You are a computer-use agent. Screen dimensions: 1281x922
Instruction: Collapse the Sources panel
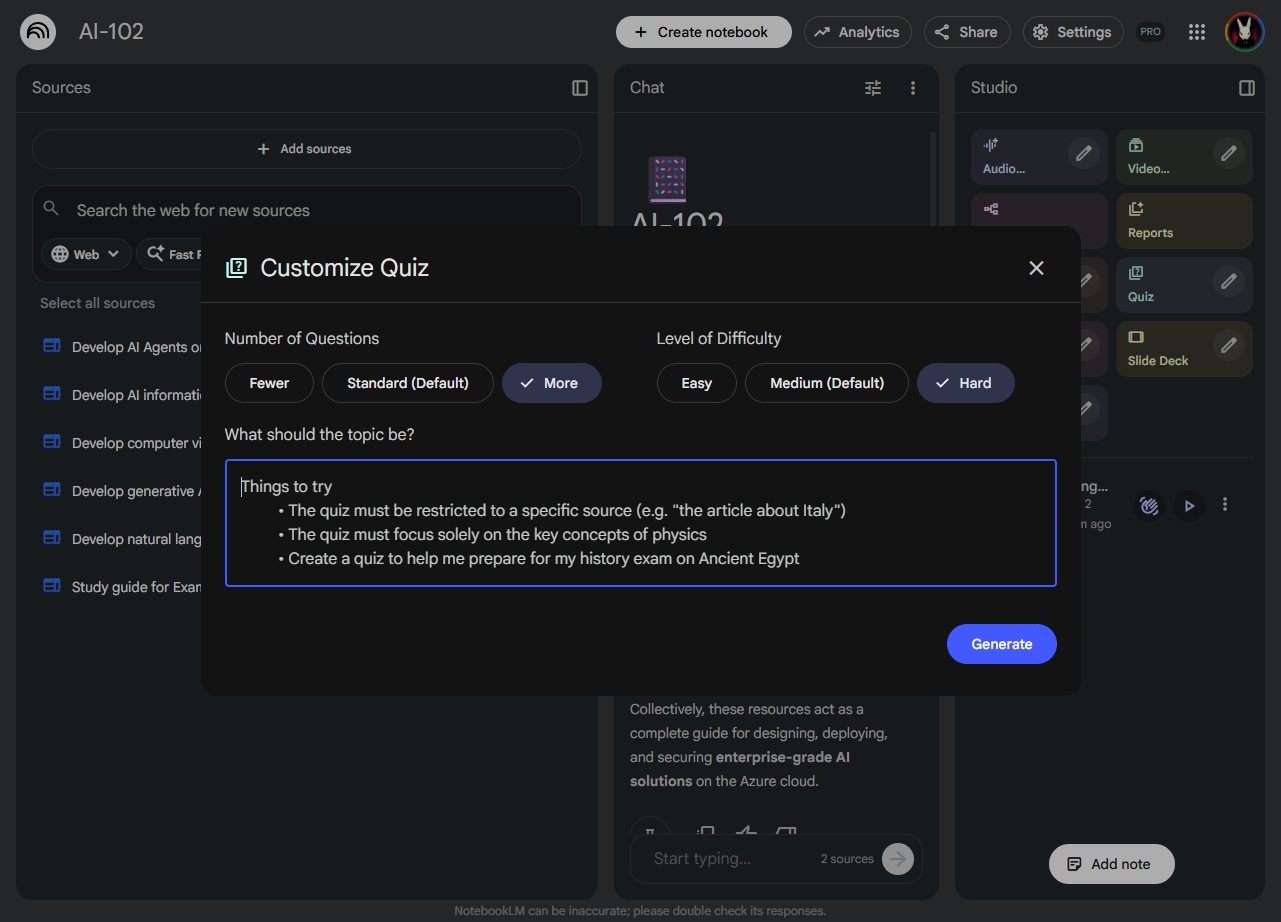(x=580, y=88)
